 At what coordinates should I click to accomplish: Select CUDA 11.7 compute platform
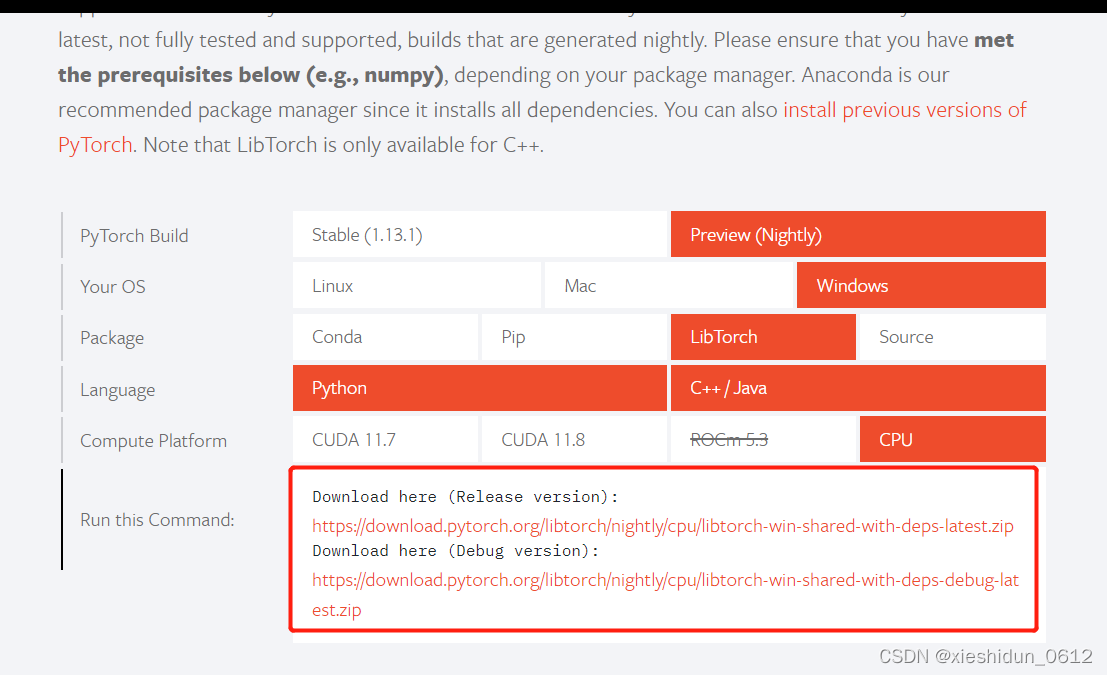click(x=385, y=439)
